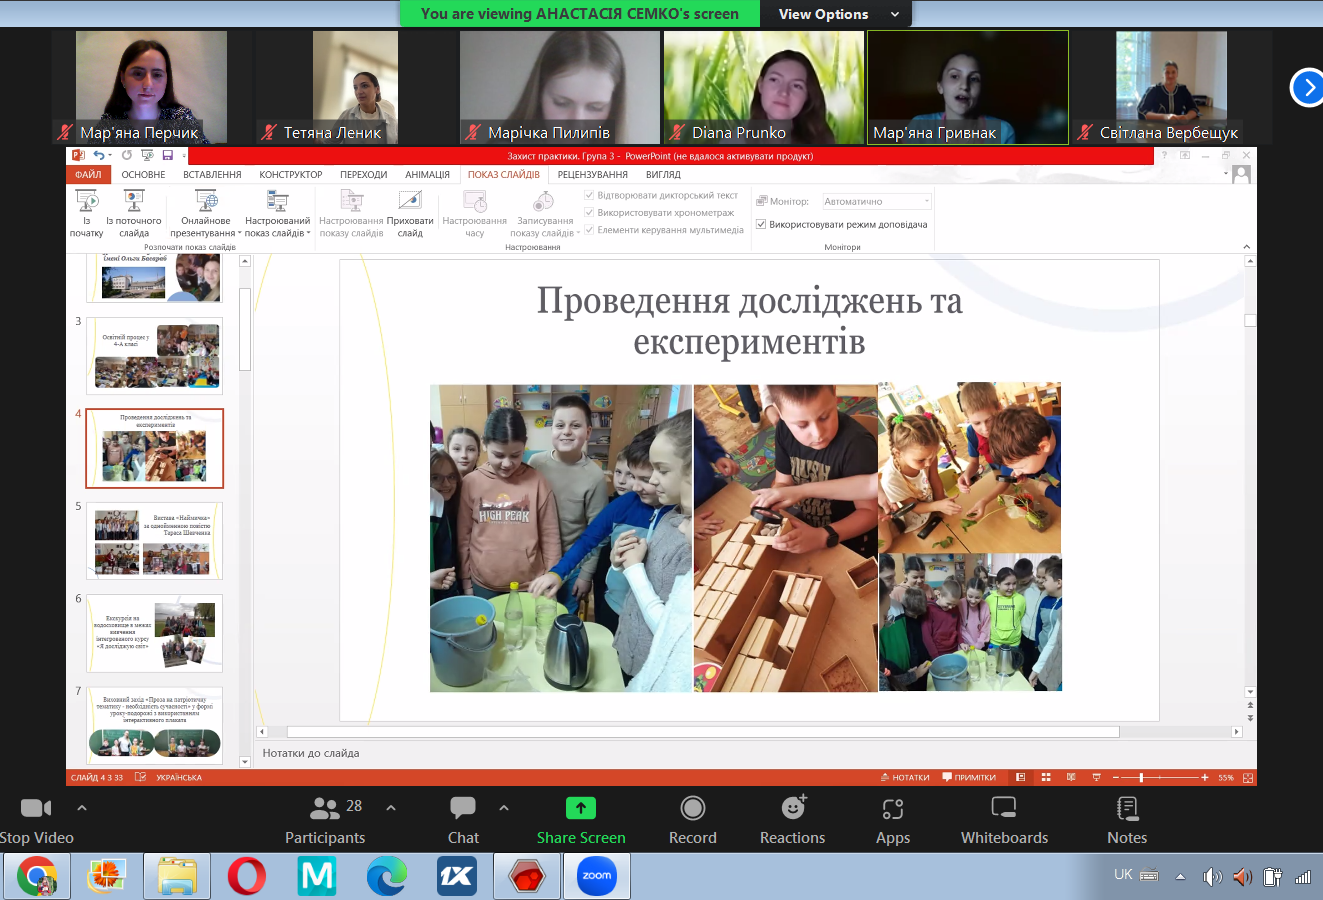Open Zoom Reactions panel

792,808
